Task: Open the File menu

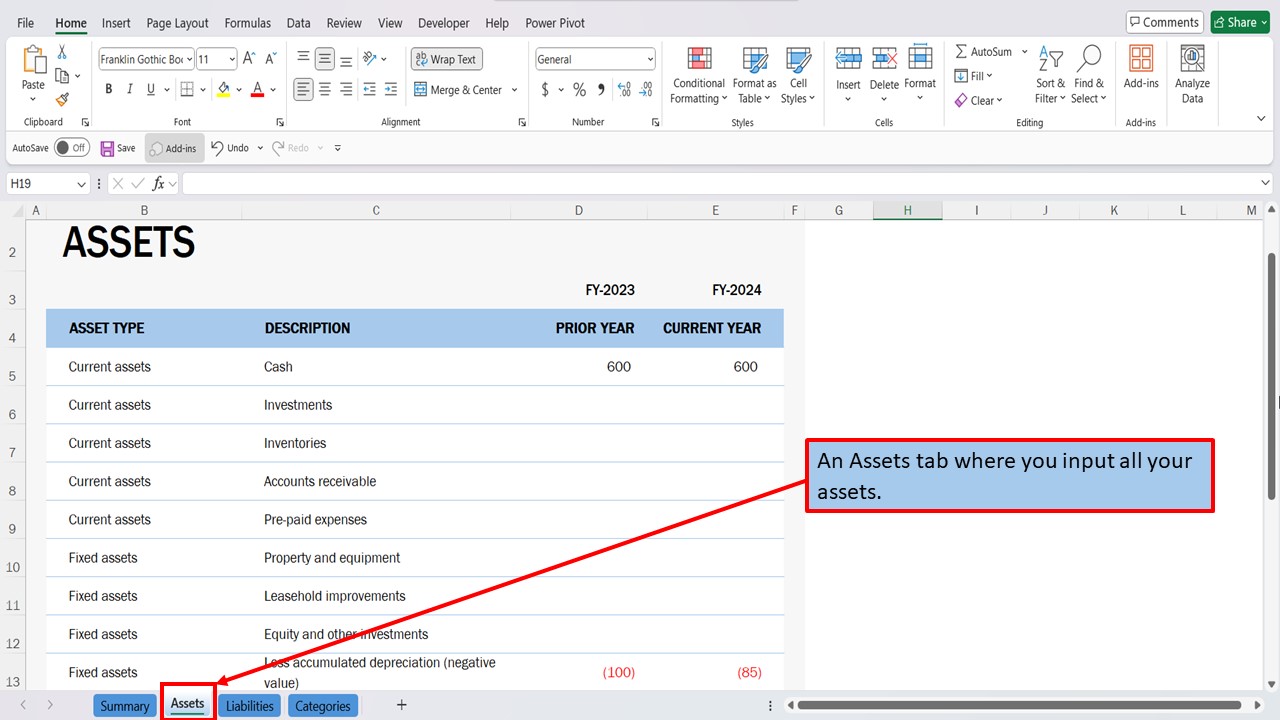Action: (25, 23)
